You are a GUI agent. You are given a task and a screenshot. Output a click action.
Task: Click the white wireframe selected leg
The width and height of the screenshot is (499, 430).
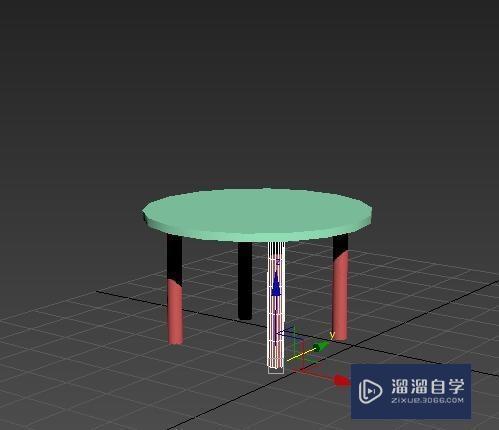[276, 305]
